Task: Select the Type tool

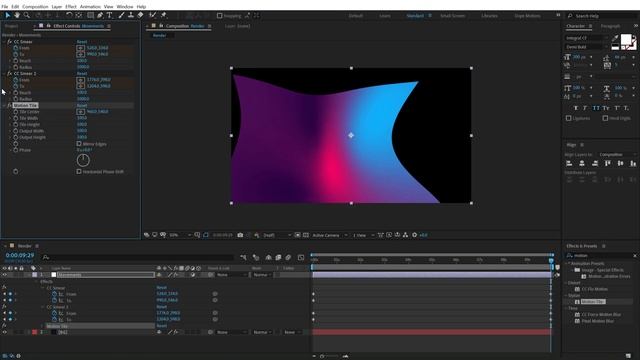Action: click(x=110, y=16)
